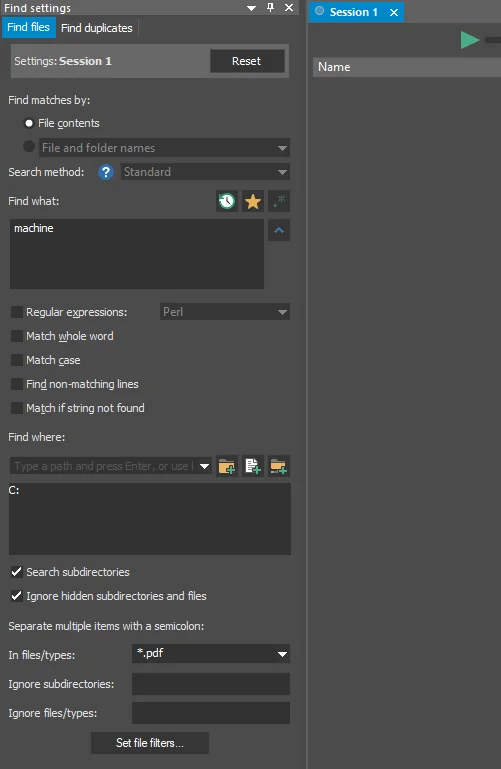Uncheck Search subdirectories
This screenshot has height=769, width=501.
click(17, 572)
